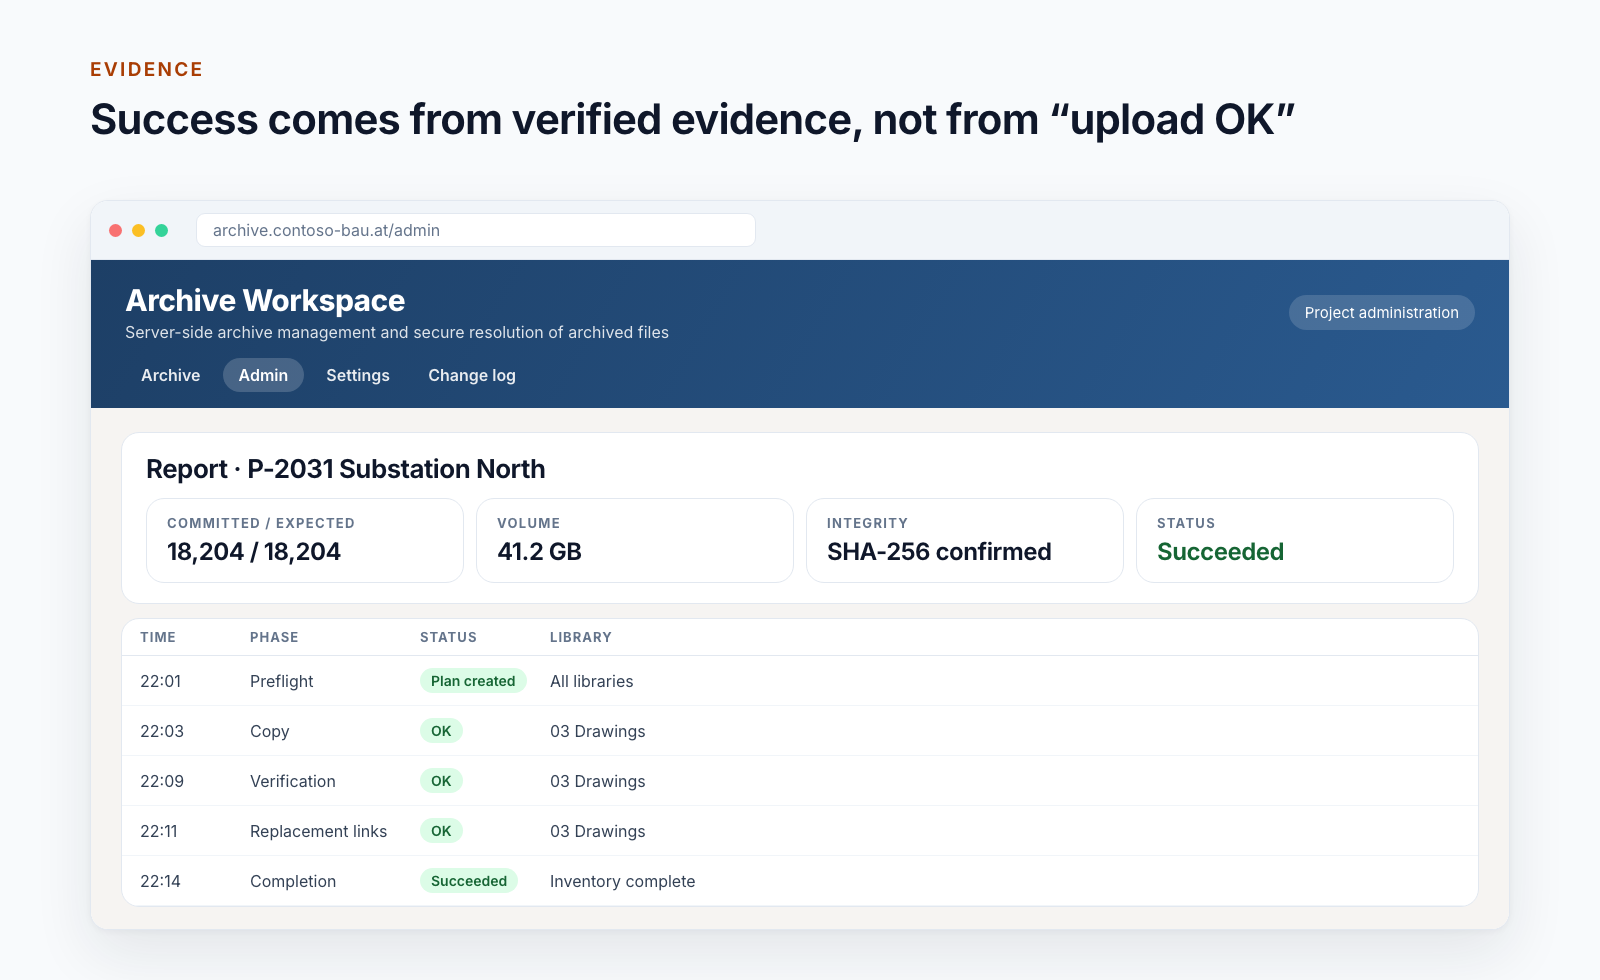The width and height of the screenshot is (1600, 980).
Task: Select the 22:09 time cell
Action: (x=162, y=781)
